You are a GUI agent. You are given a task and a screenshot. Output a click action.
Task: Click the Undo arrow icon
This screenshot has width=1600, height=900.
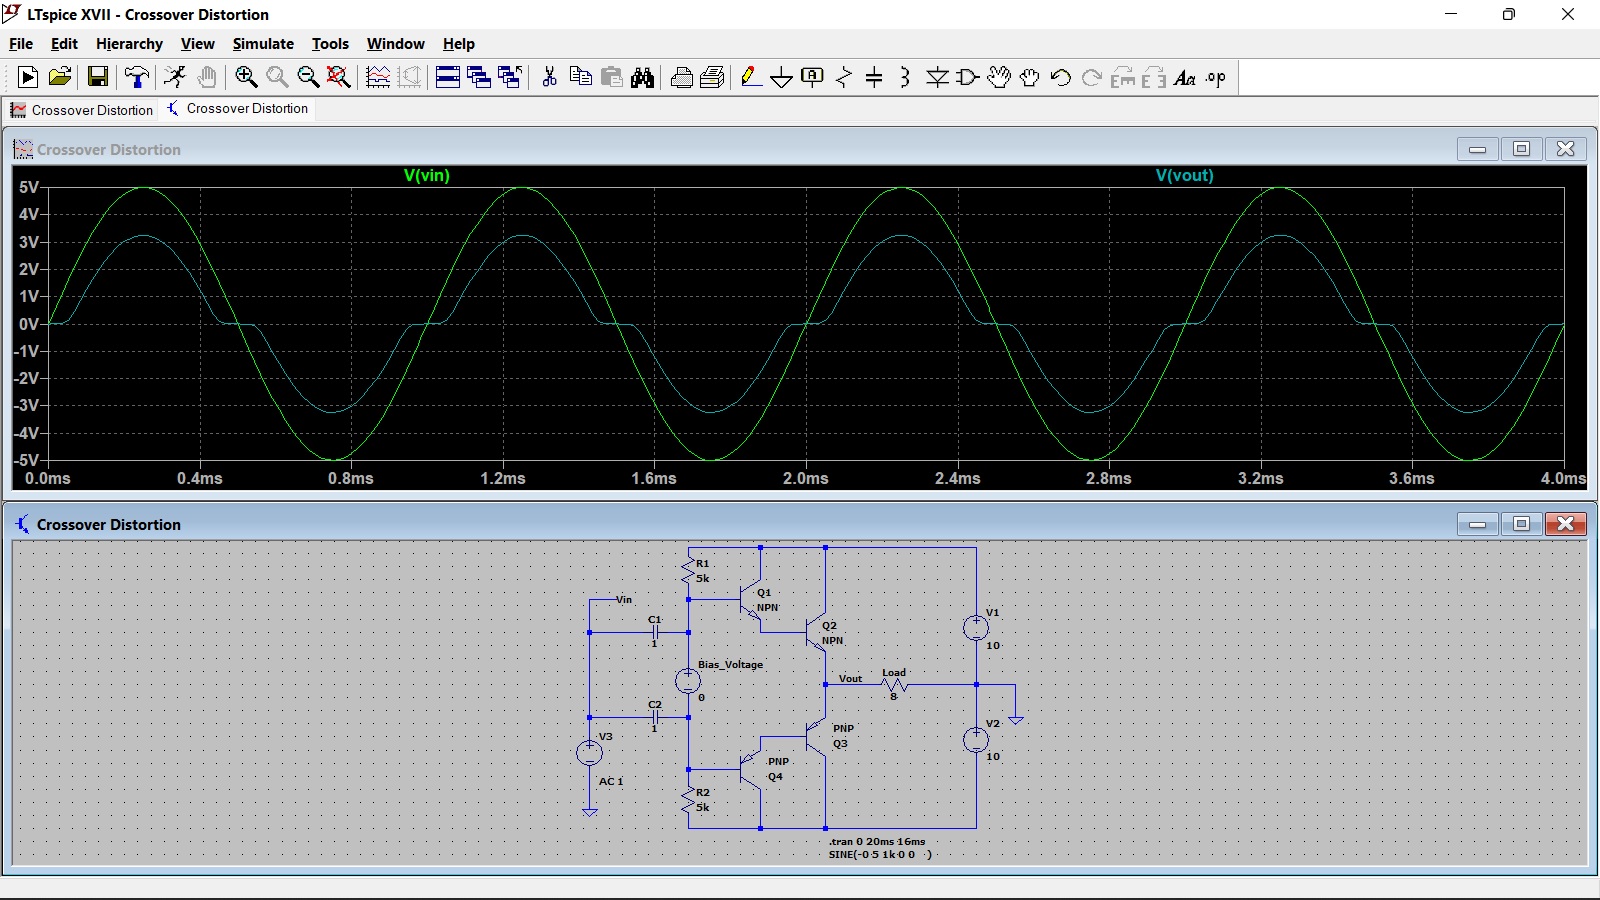pos(1061,77)
